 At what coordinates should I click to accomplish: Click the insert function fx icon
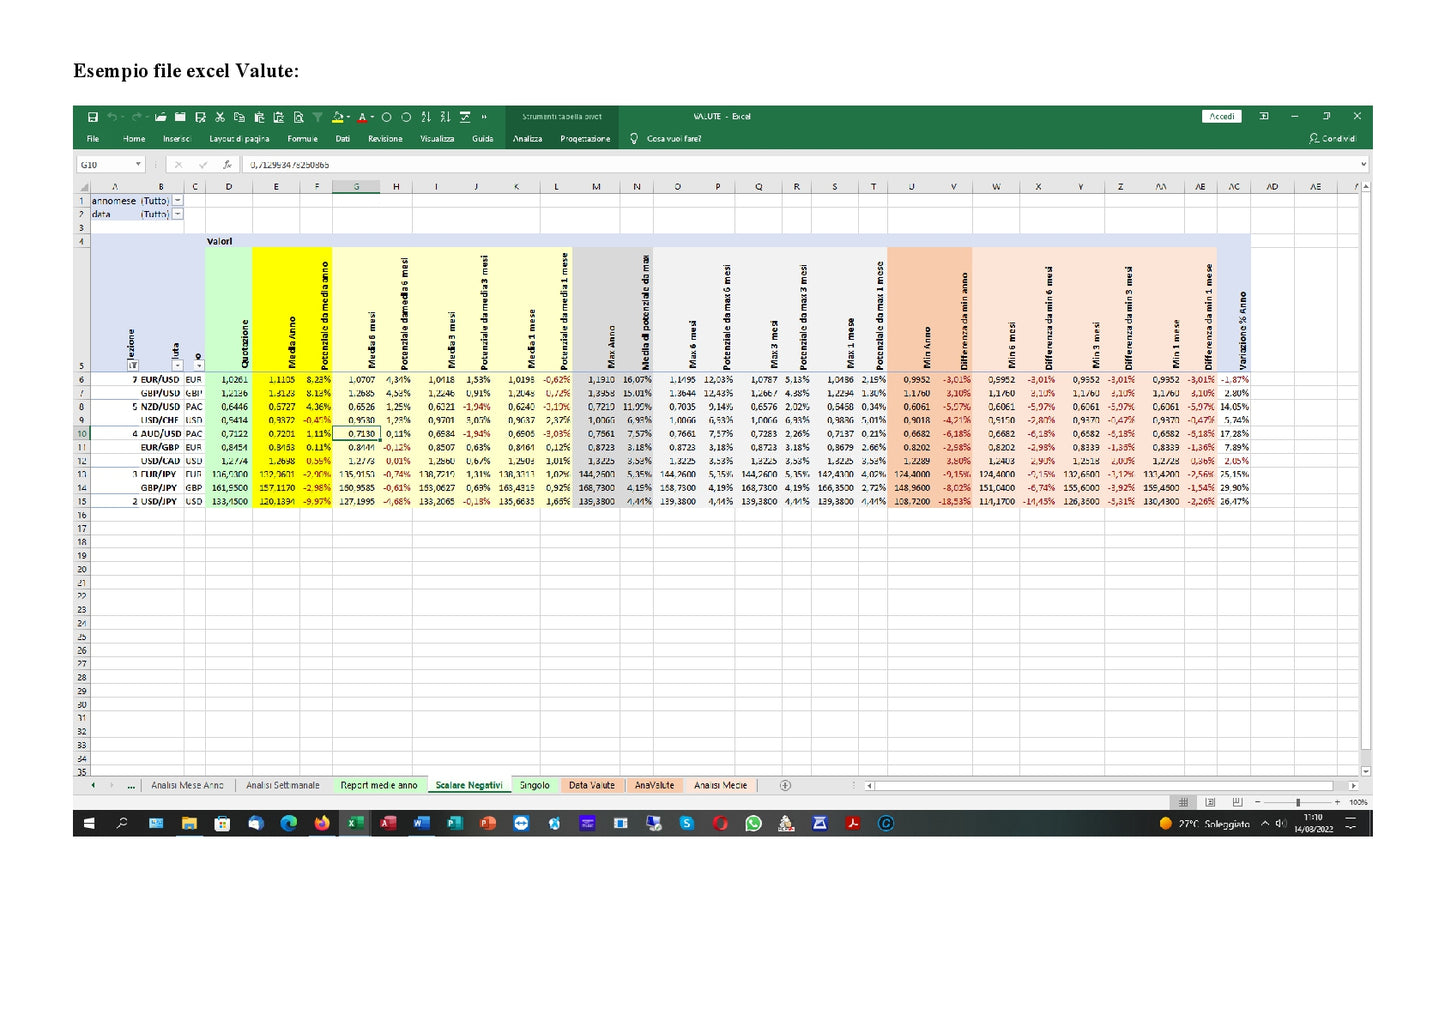[x=227, y=164]
